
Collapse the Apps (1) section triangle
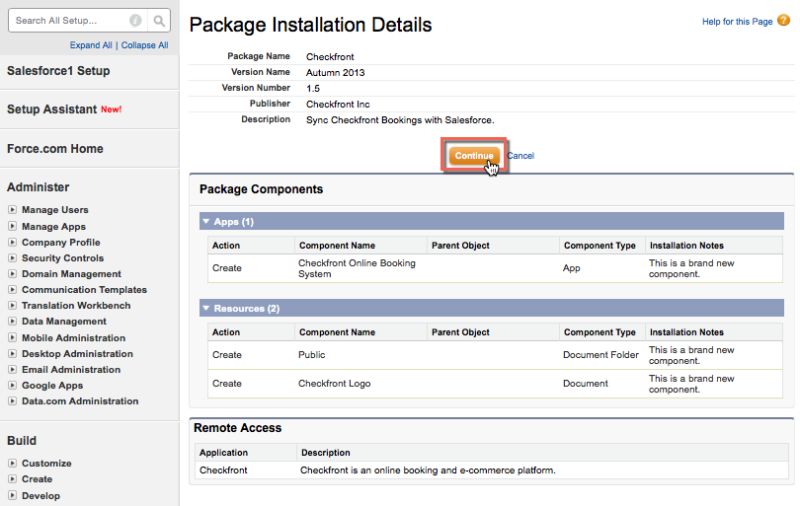206,221
